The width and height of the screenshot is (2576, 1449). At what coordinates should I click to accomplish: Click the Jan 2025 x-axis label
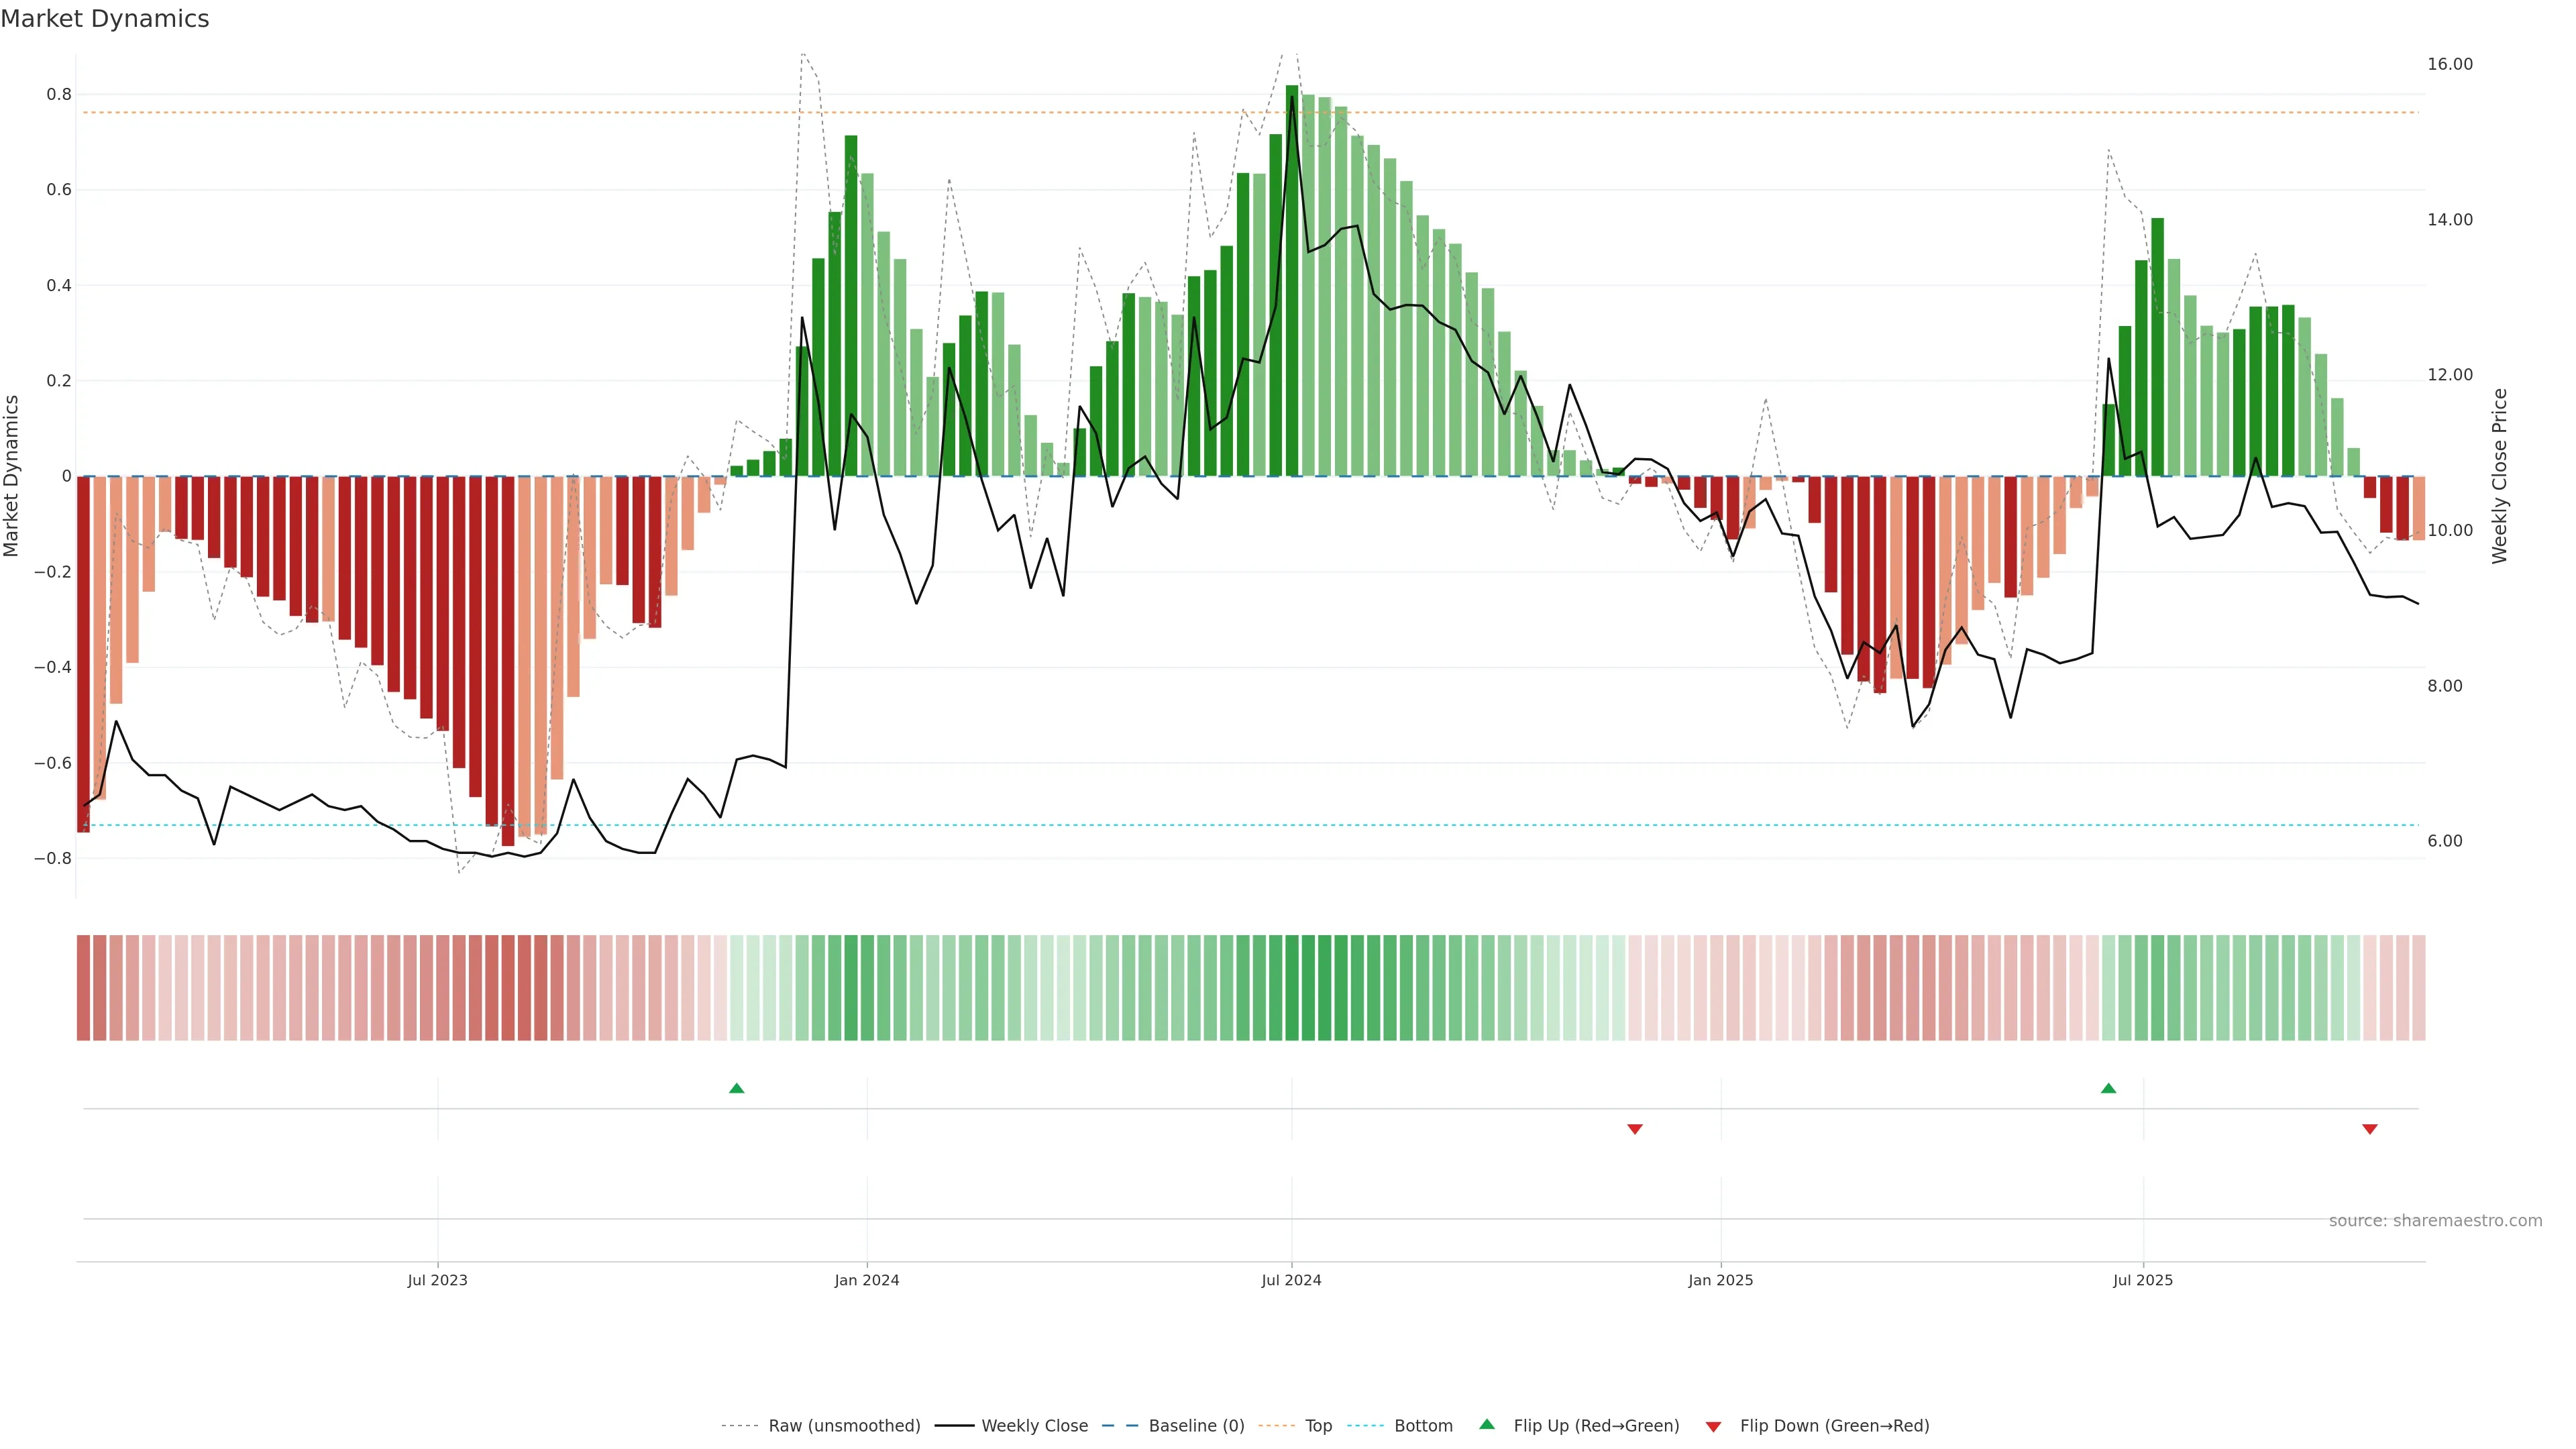click(x=1720, y=1280)
